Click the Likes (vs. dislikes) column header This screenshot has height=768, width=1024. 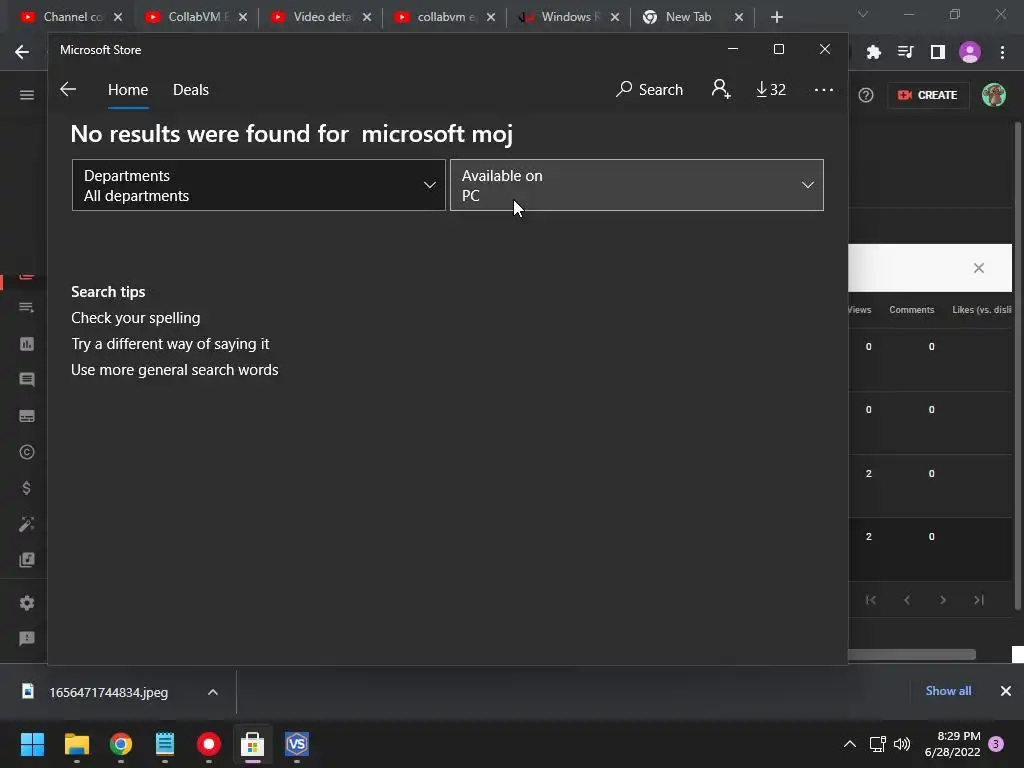(982, 310)
